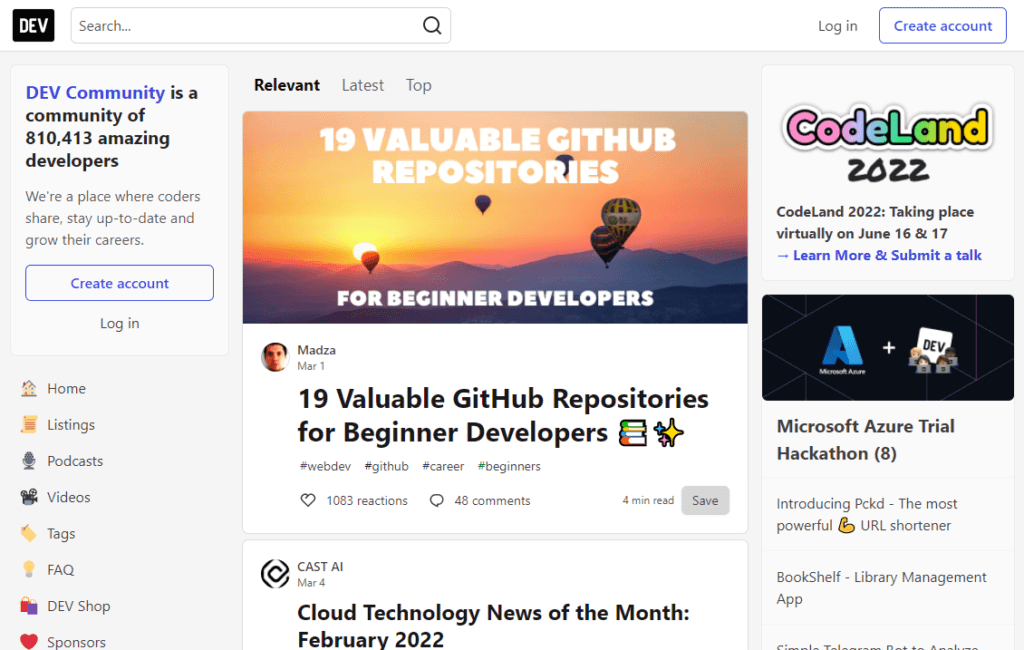
Task: Open Tags via the tag icon
Action: coord(29,534)
